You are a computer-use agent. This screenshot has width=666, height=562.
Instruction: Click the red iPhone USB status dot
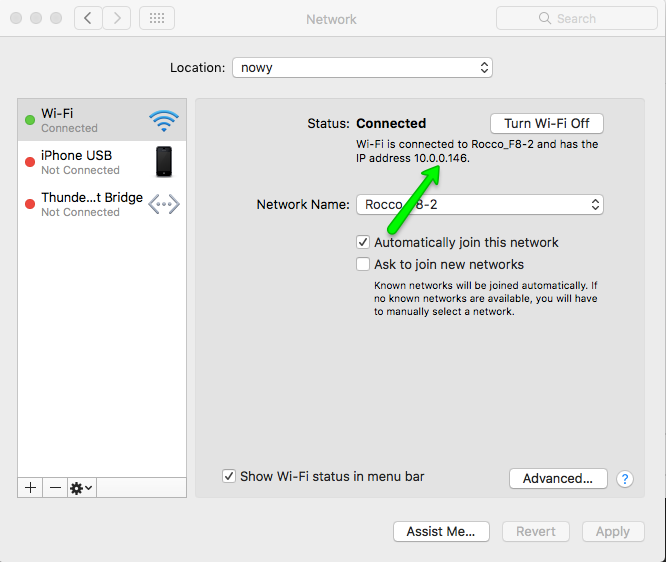[30, 162]
